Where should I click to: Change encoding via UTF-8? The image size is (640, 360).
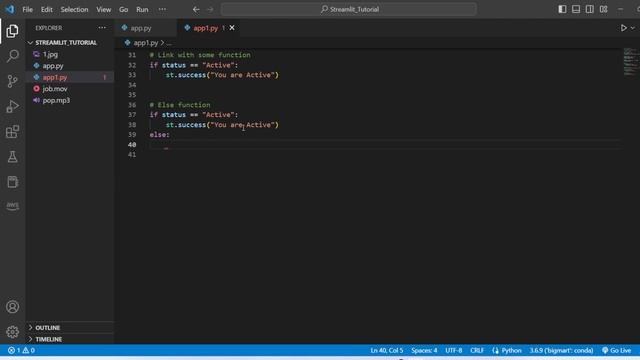click(x=453, y=350)
